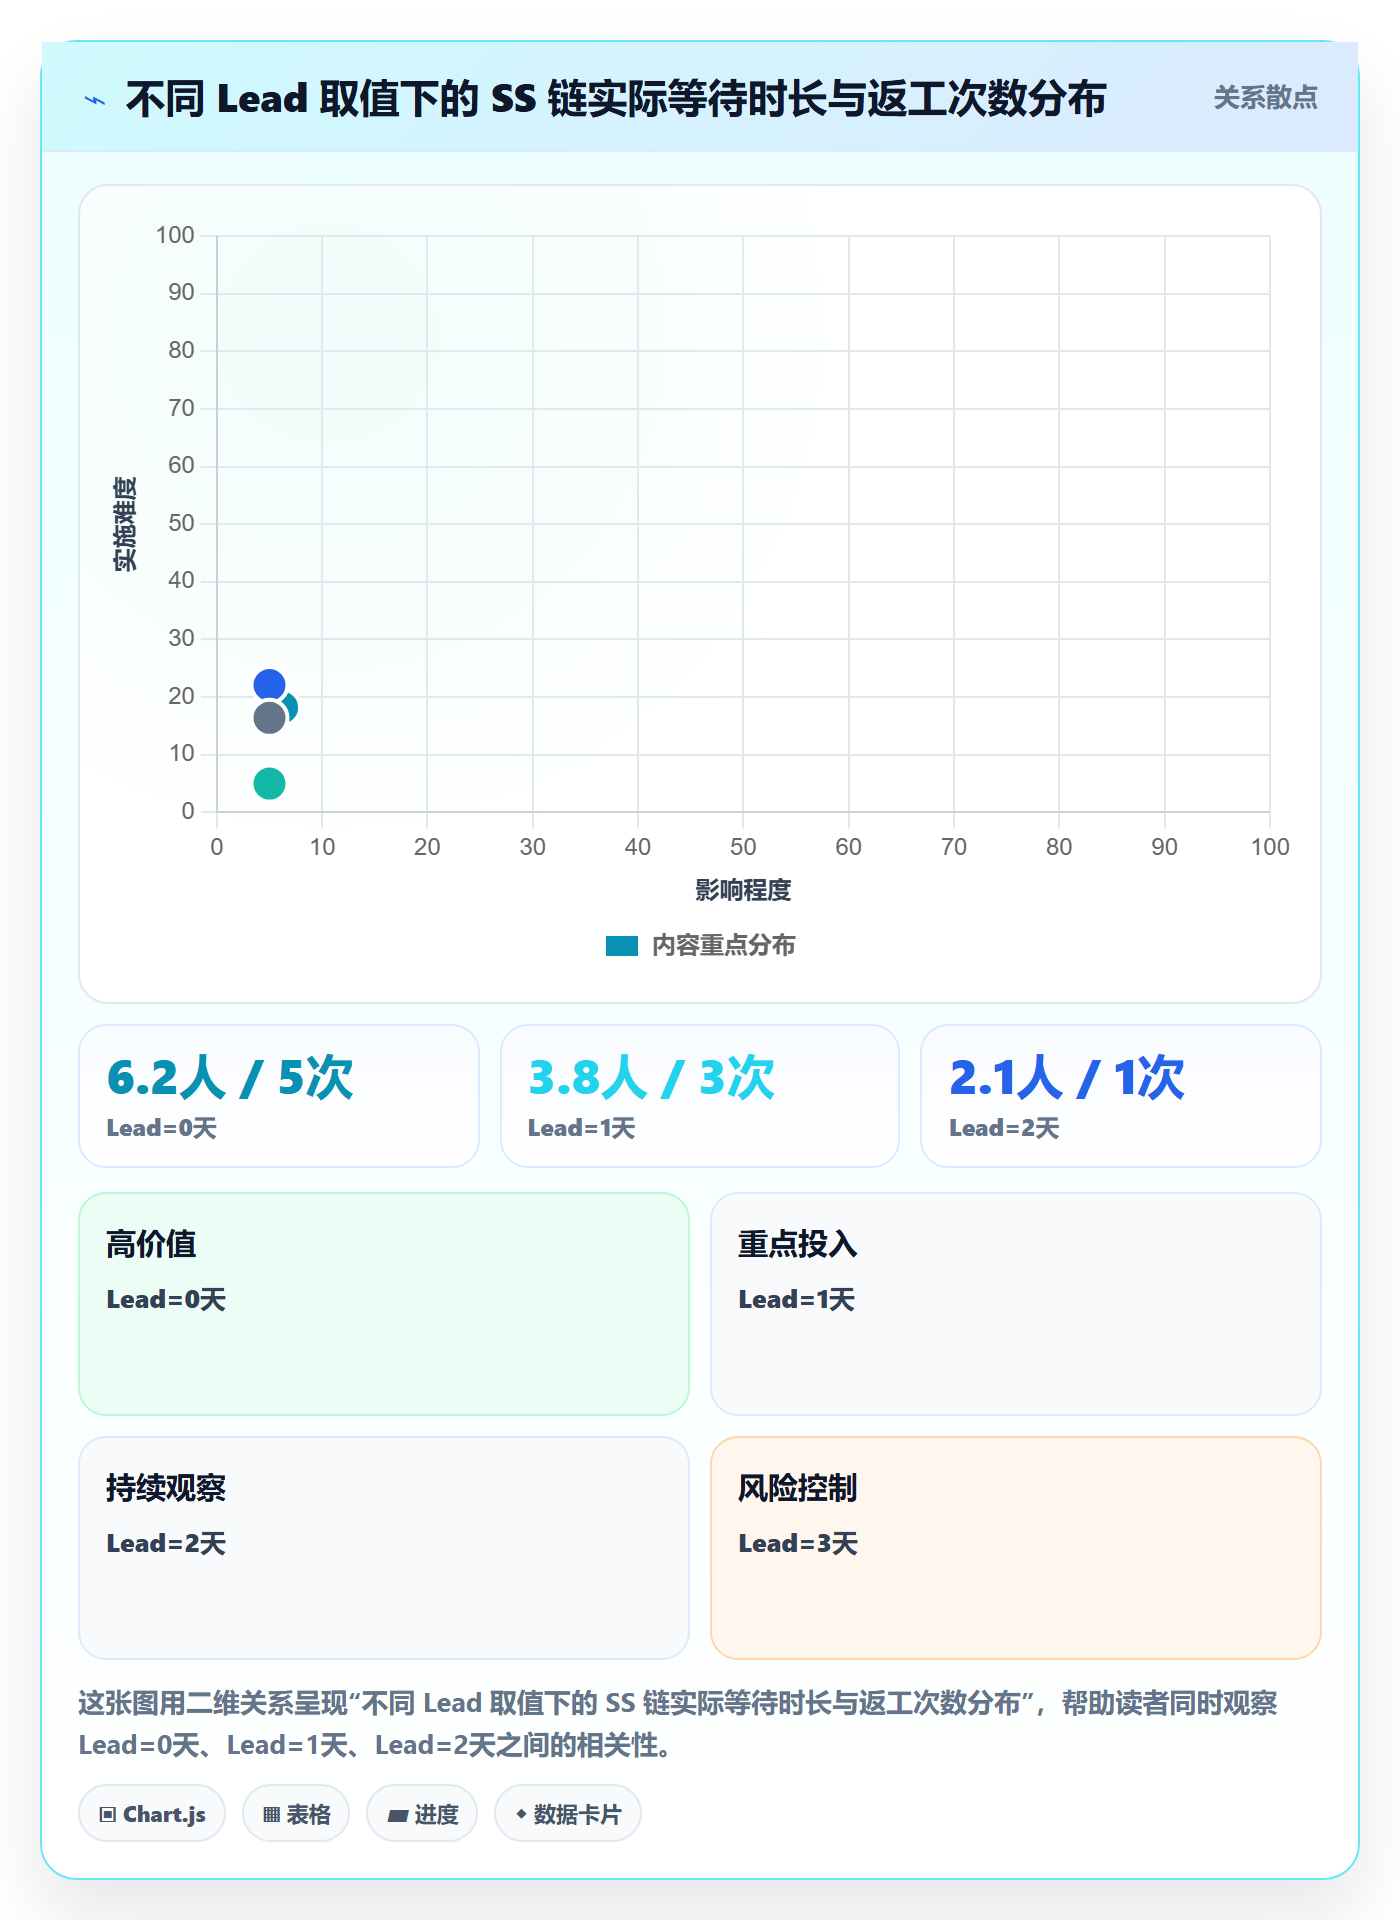The width and height of the screenshot is (1400, 1920).
Task: Click the 实施难度 y-axis title
Action: pyautogui.click(x=125, y=524)
